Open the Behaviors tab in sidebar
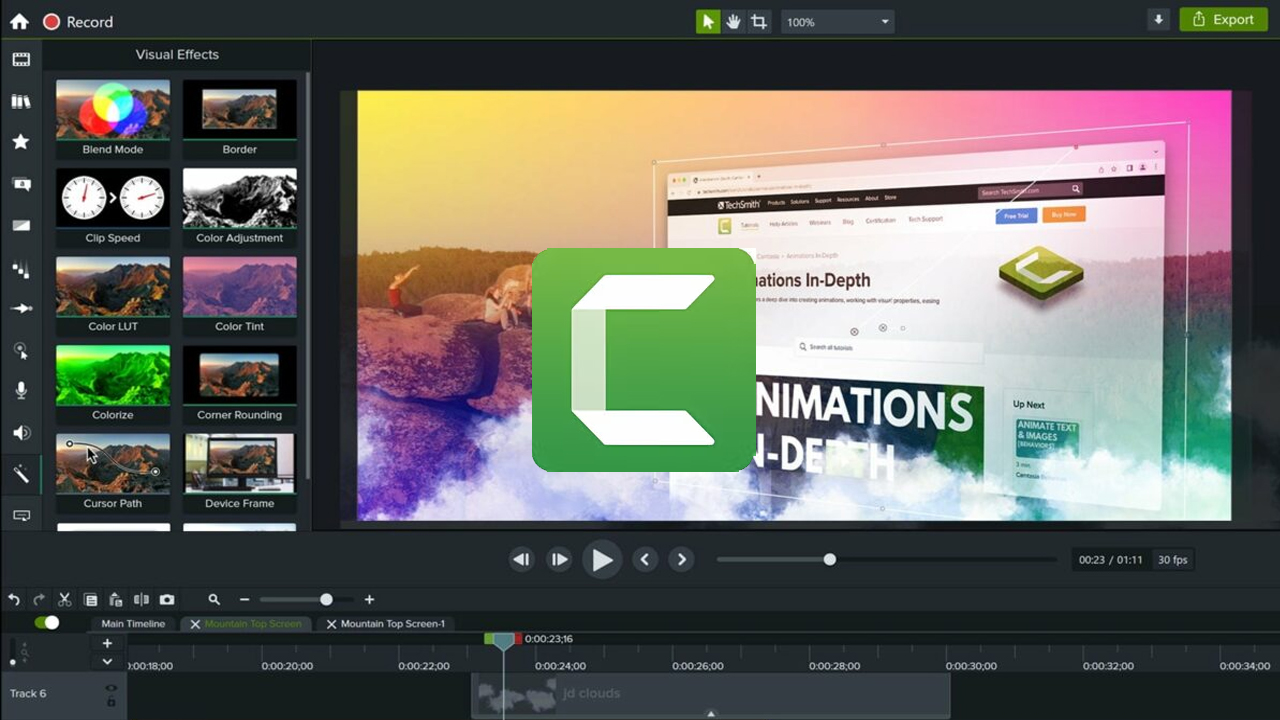 pyautogui.click(x=21, y=268)
